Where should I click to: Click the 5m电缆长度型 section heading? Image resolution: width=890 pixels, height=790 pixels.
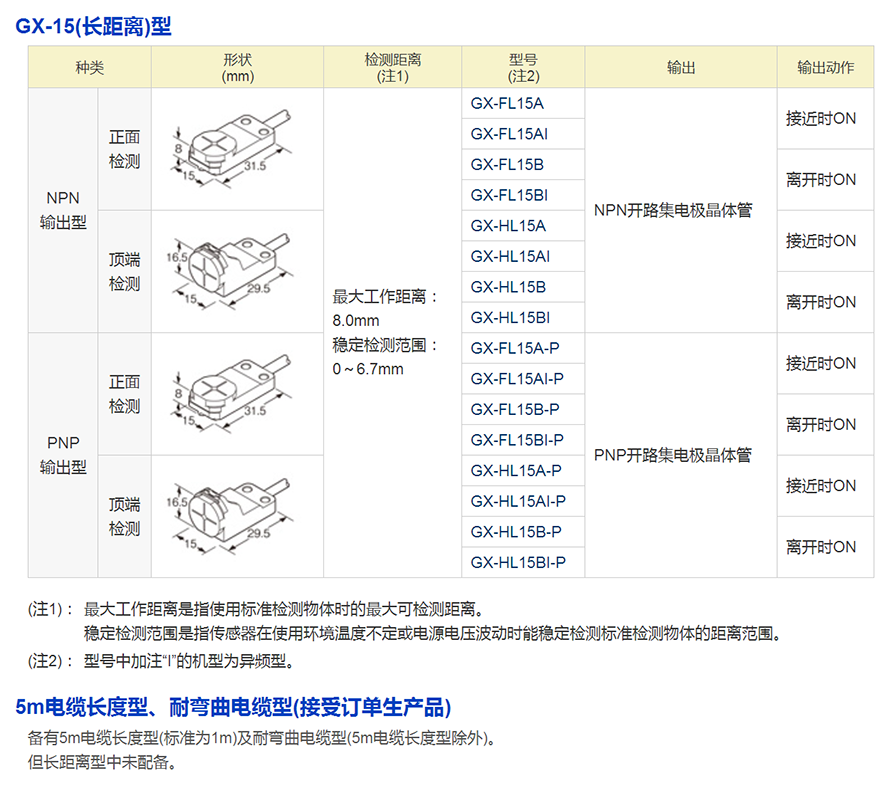[x=233, y=708]
